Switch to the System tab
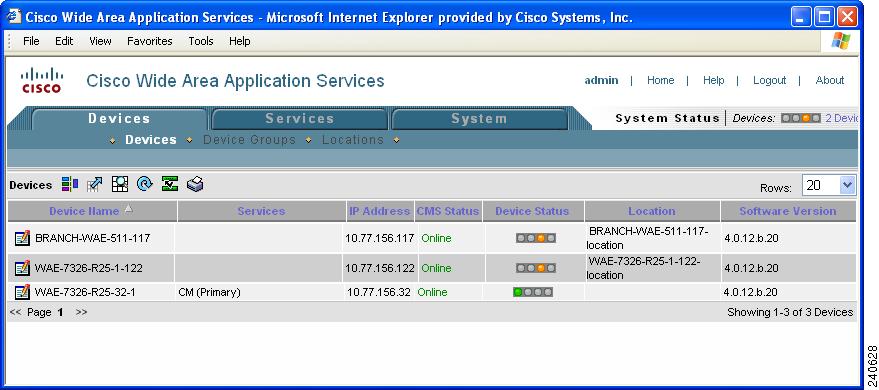879x390 pixels. coord(479,119)
